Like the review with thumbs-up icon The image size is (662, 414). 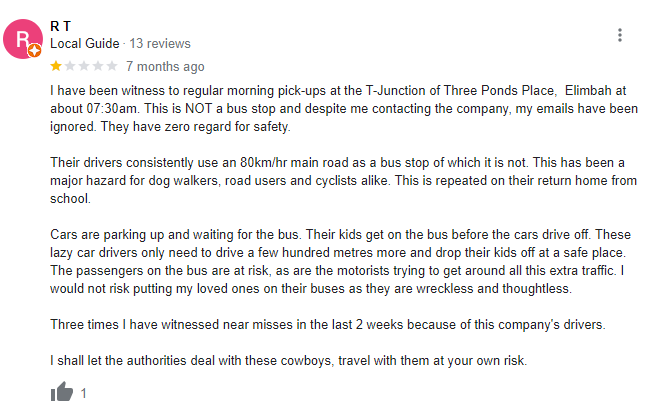point(62,392)
